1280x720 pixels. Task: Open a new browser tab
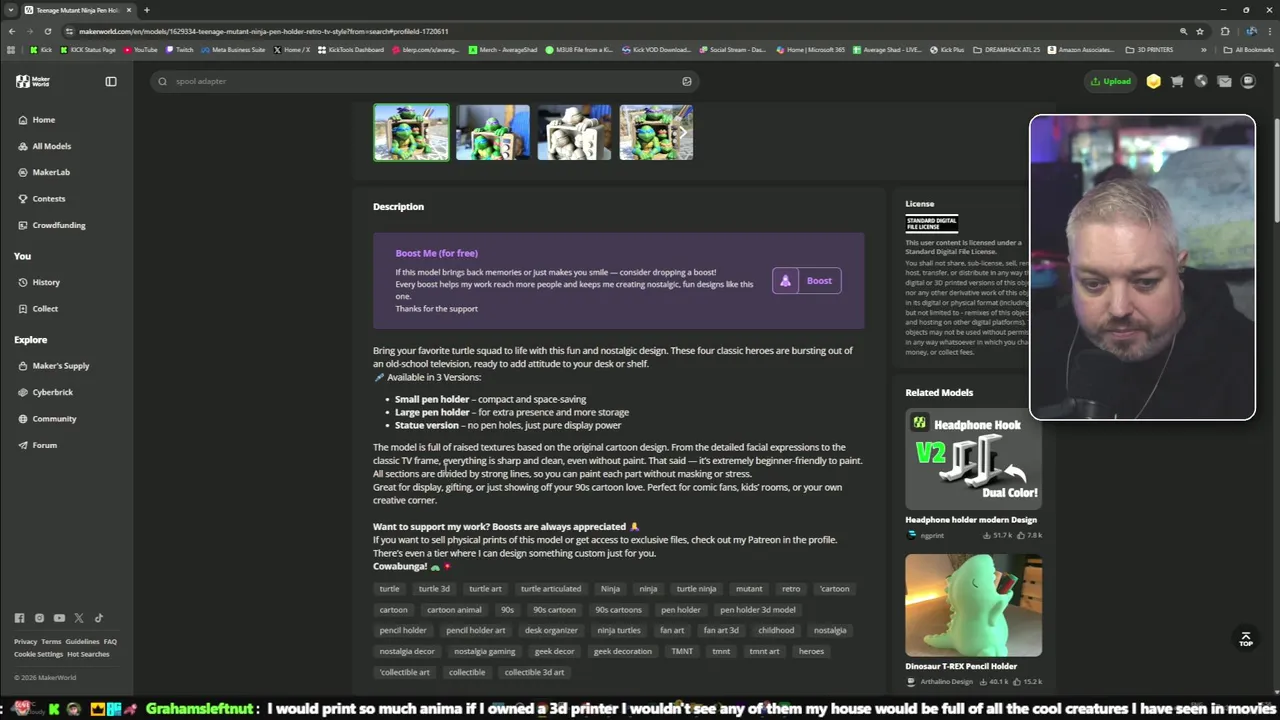[x=146, y=10]
